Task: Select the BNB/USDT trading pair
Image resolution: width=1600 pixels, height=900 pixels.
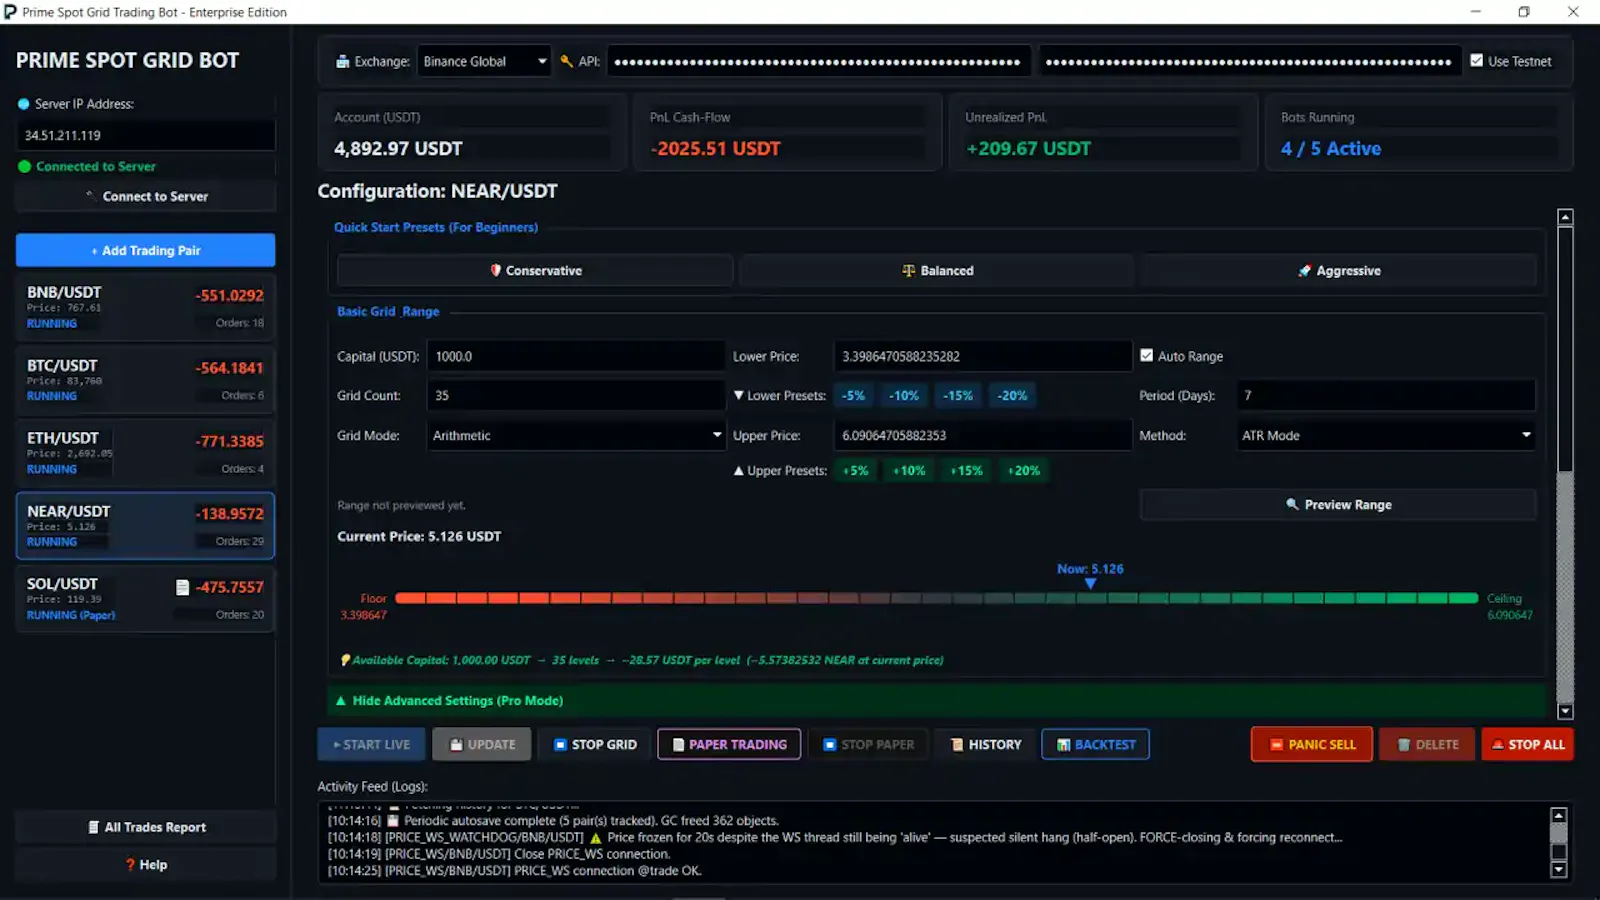Action: coord(145,307)
